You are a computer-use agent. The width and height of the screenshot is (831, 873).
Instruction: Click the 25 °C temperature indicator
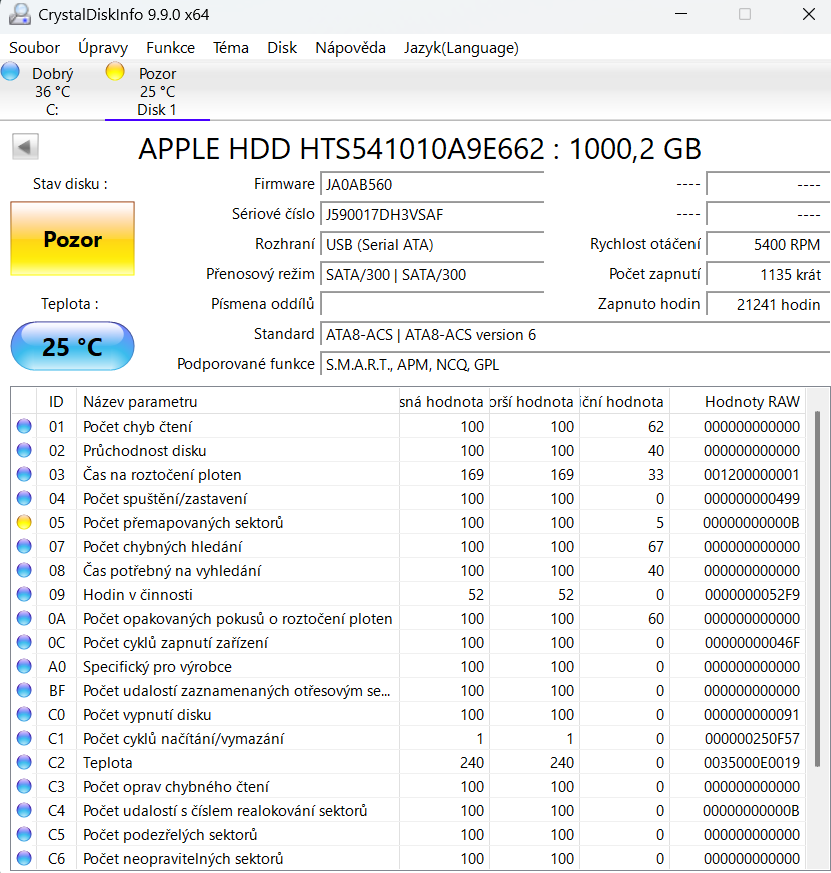tap(72, 346)
